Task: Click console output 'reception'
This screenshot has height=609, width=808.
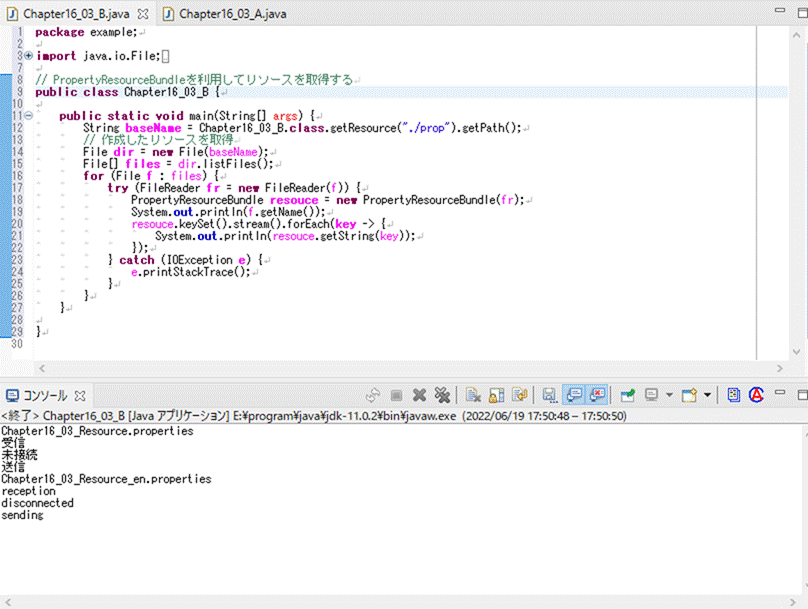Action: point(28,491)
